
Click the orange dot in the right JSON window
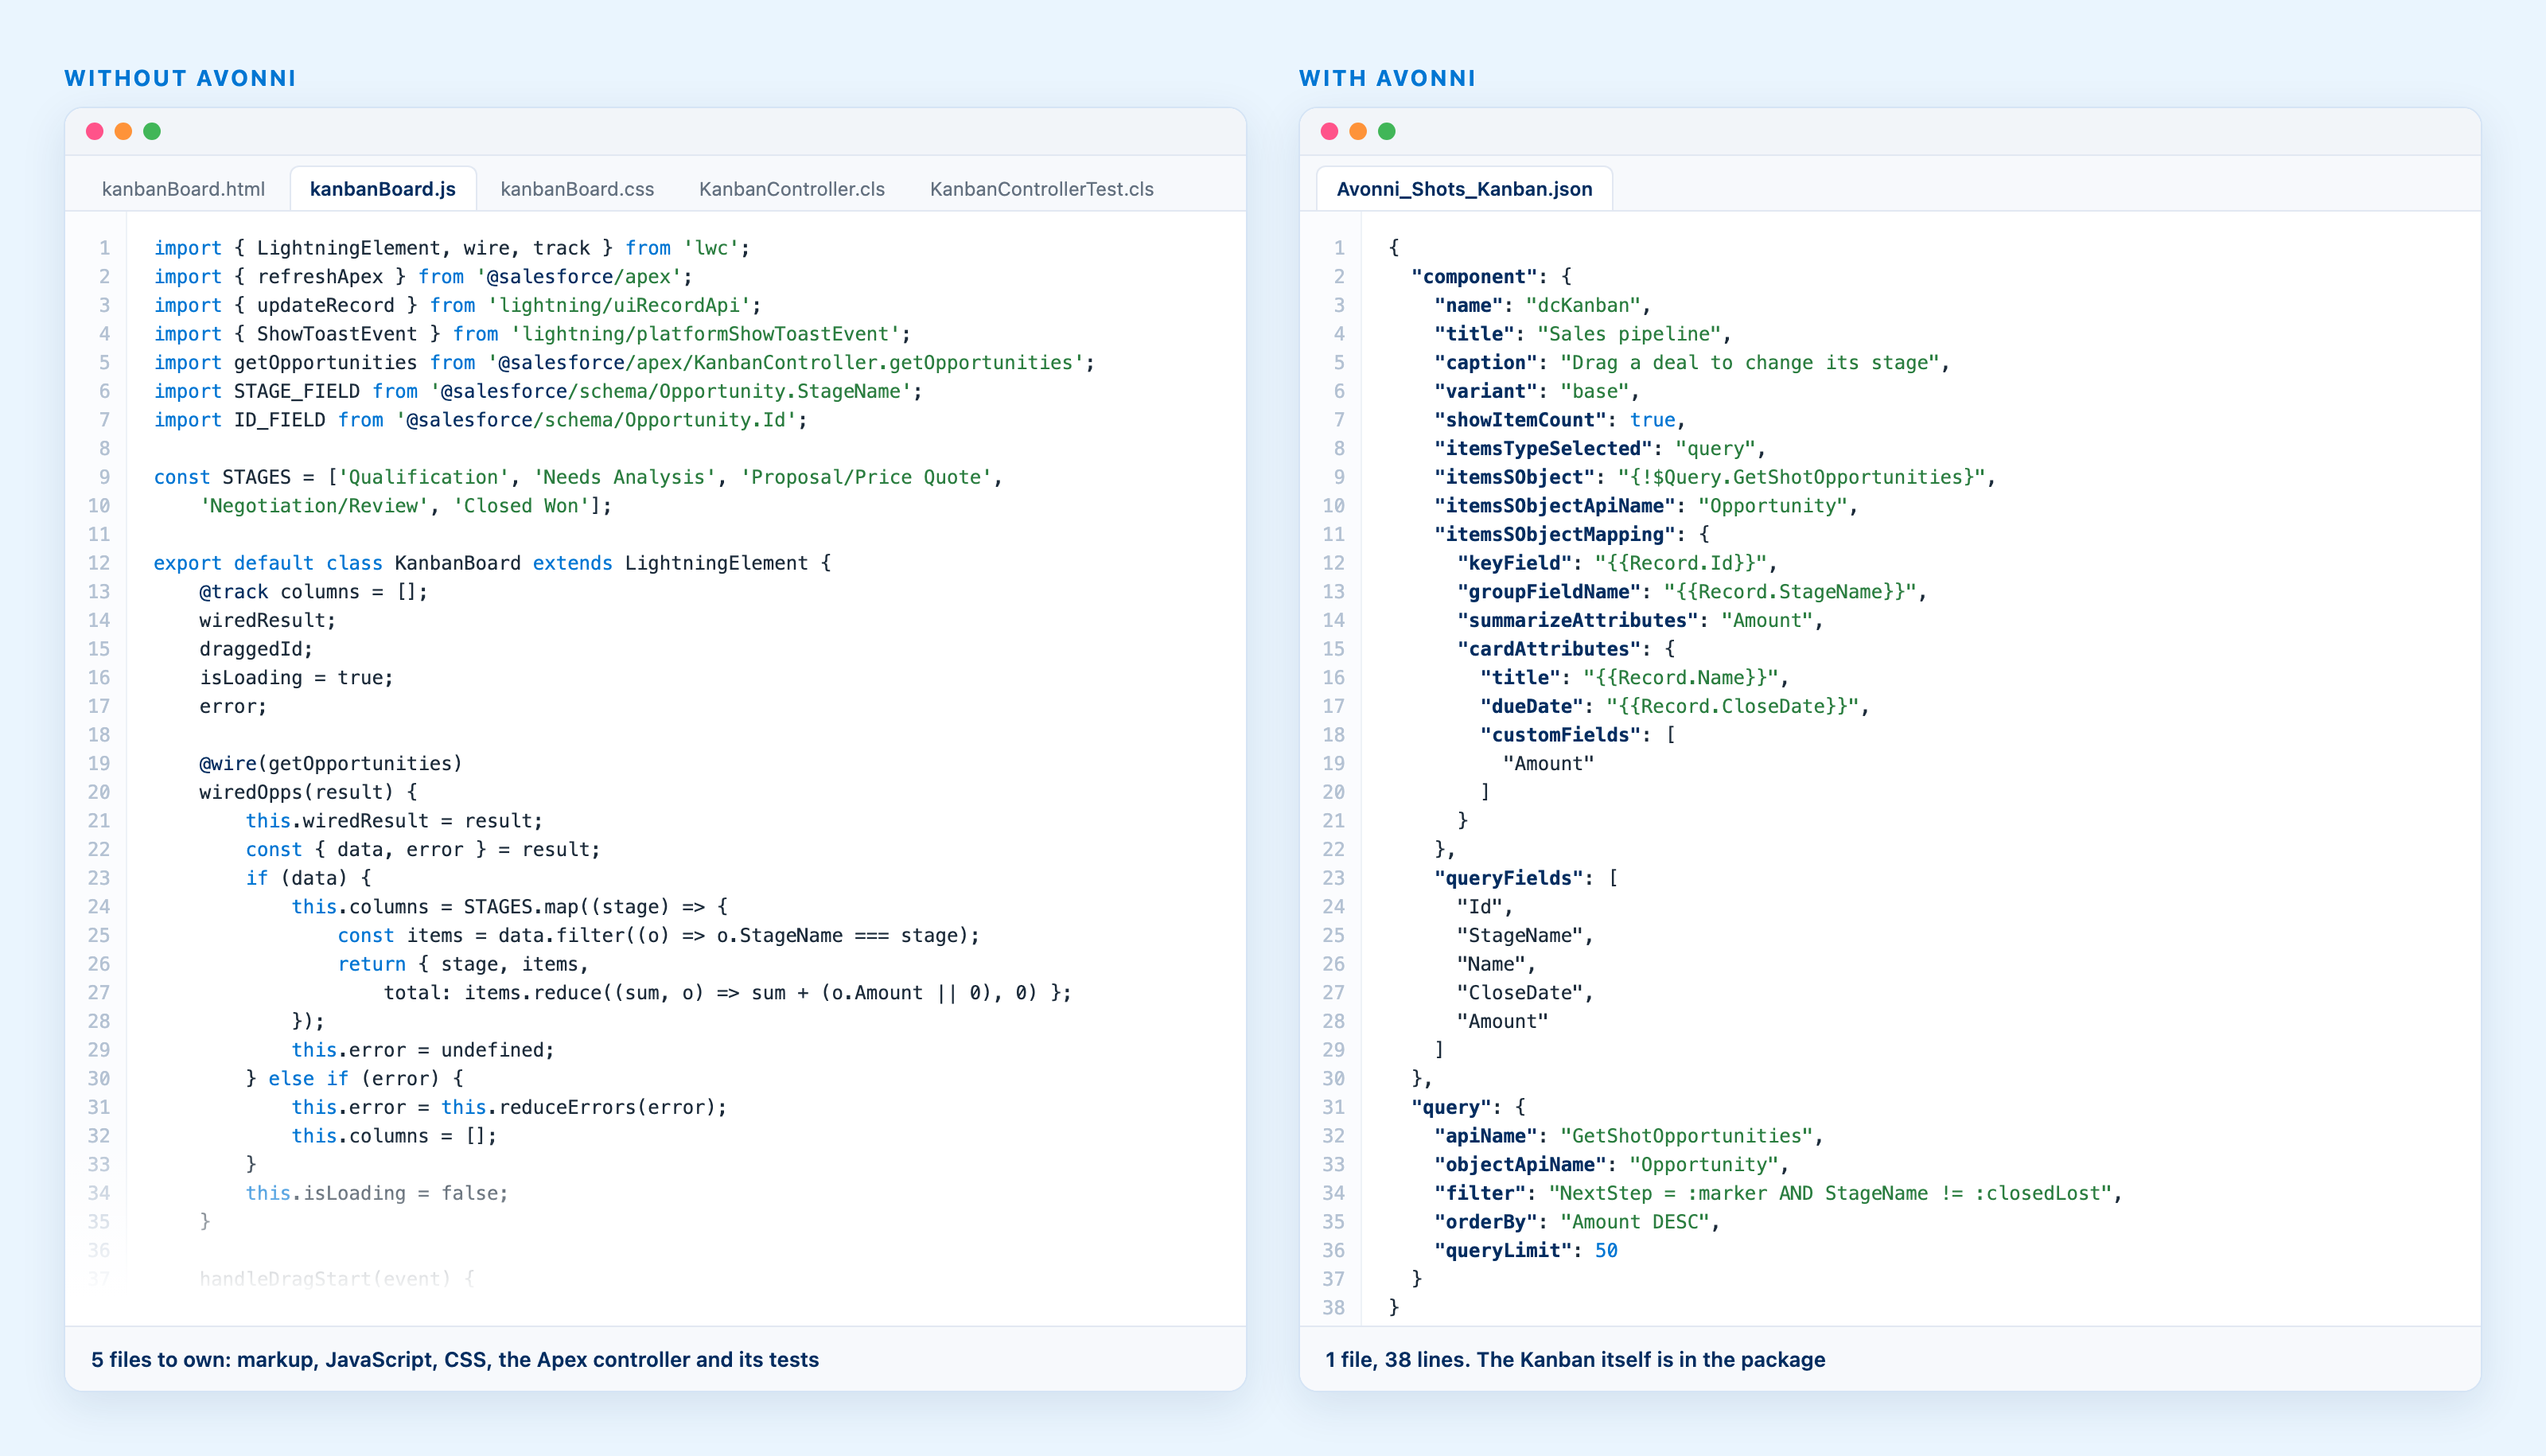tap(1358, 131)
